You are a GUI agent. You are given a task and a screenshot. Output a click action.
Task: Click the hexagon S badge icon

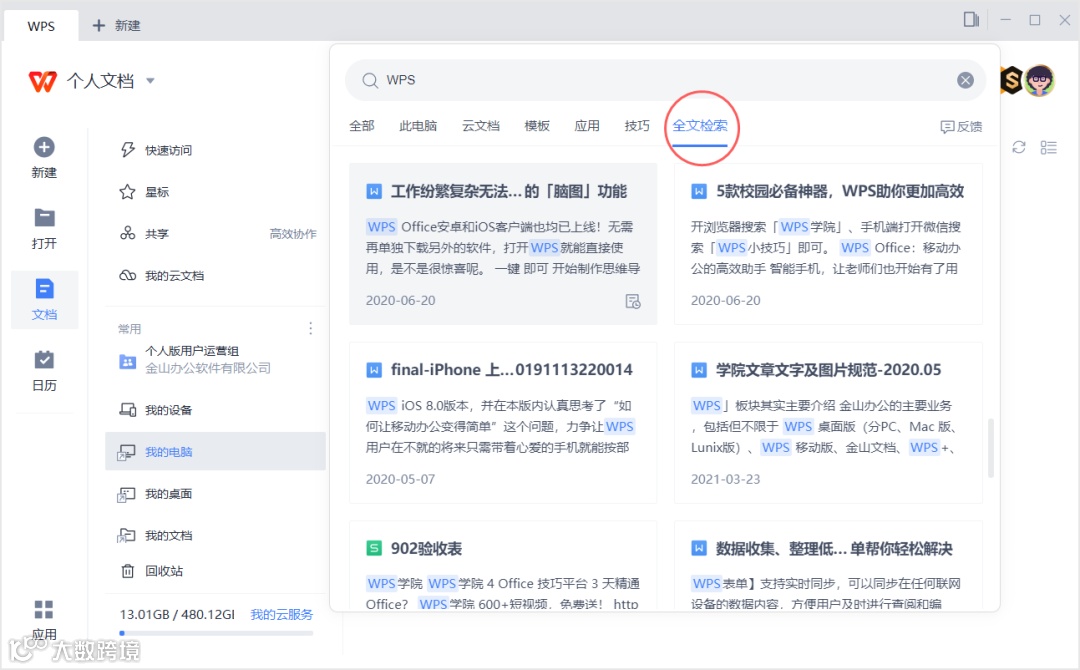pyautogui.click(x=1010, y=81)
